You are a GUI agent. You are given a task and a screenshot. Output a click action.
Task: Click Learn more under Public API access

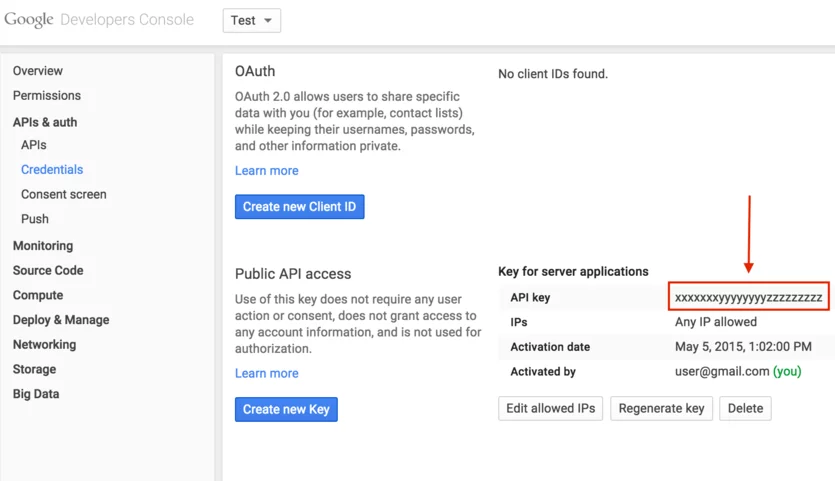click(266, 373)
